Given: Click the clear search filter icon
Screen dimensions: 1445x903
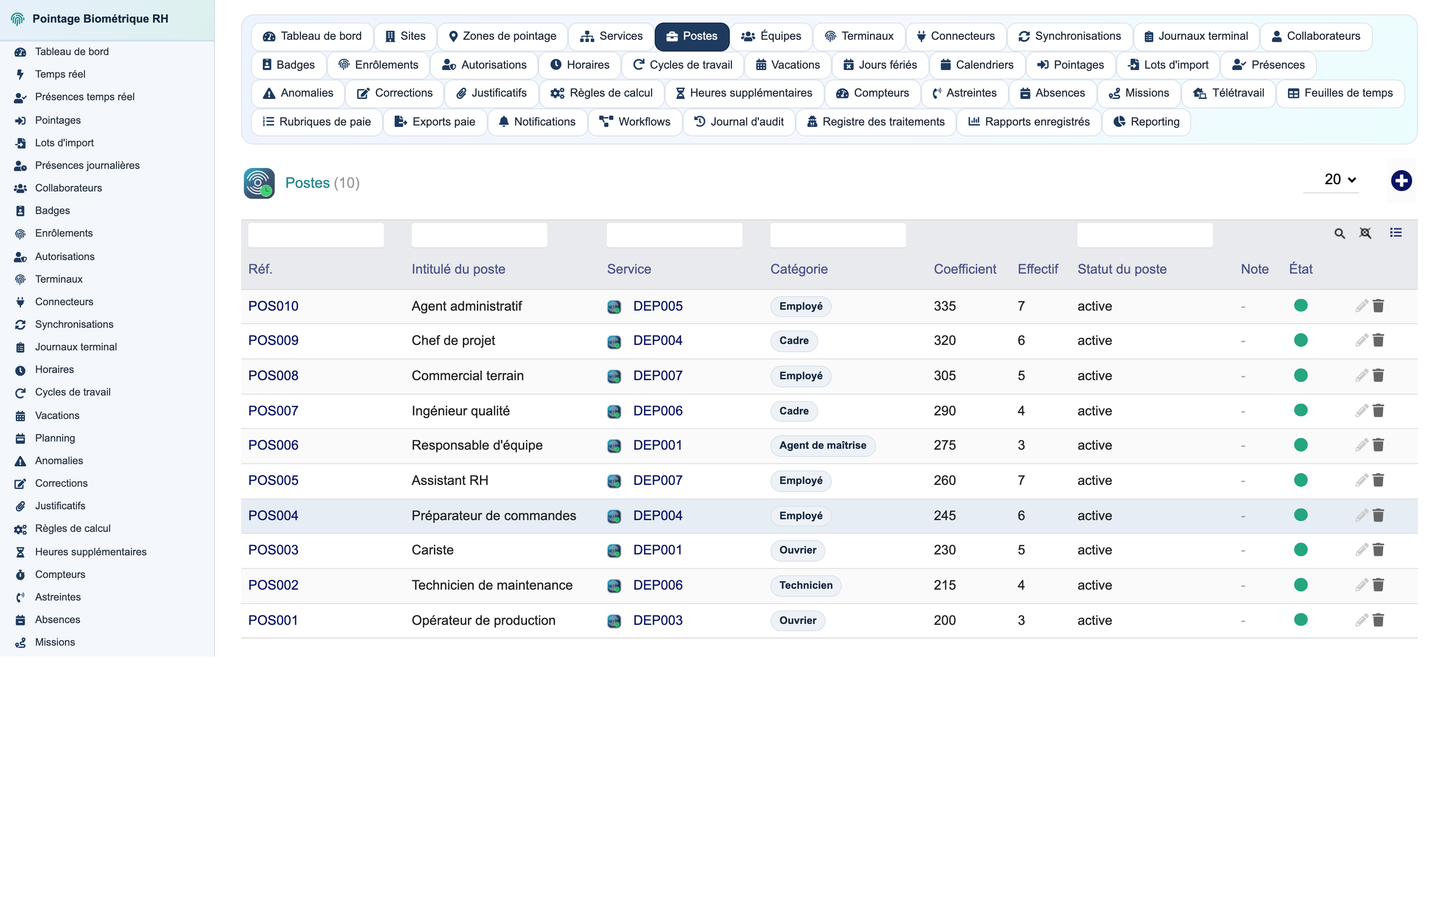Looking at the screenshot, I should click(1365, 233).
